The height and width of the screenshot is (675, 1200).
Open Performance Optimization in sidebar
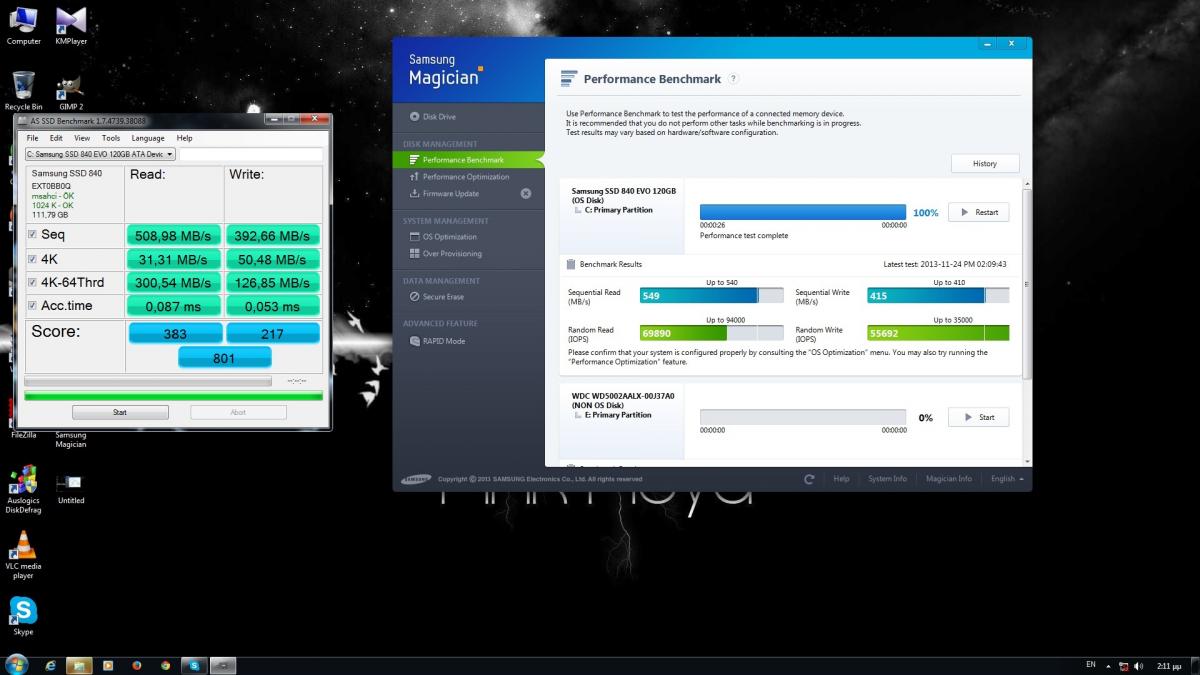458,177
